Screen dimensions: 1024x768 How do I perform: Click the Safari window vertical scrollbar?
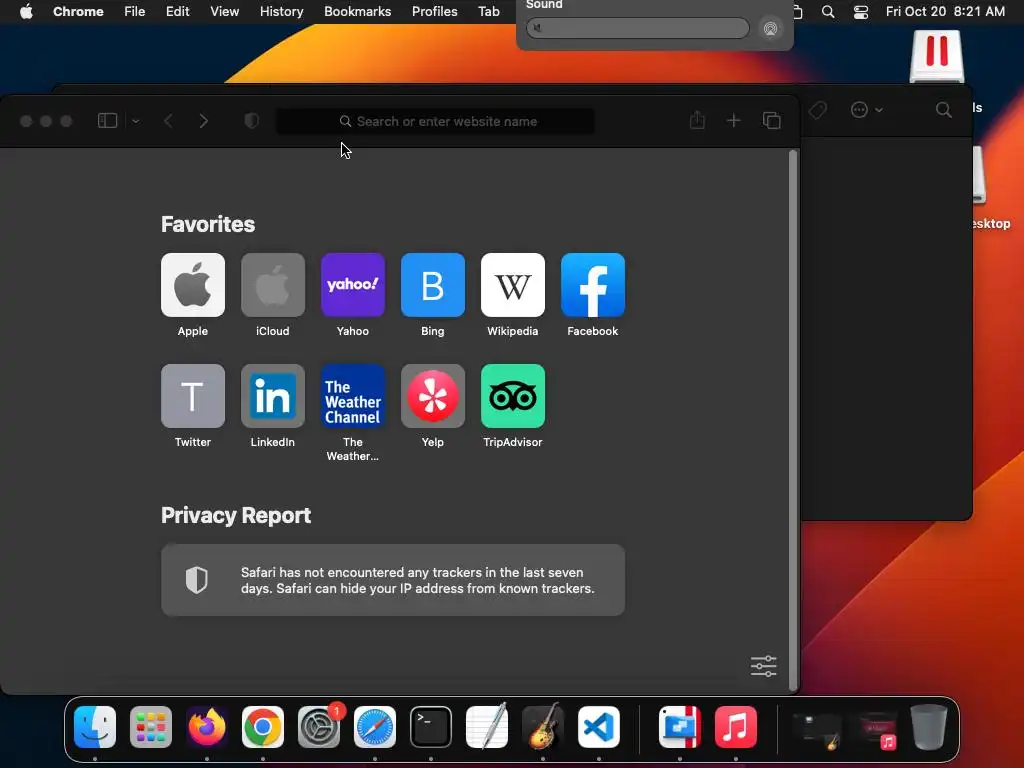click(x=793, y=421)
